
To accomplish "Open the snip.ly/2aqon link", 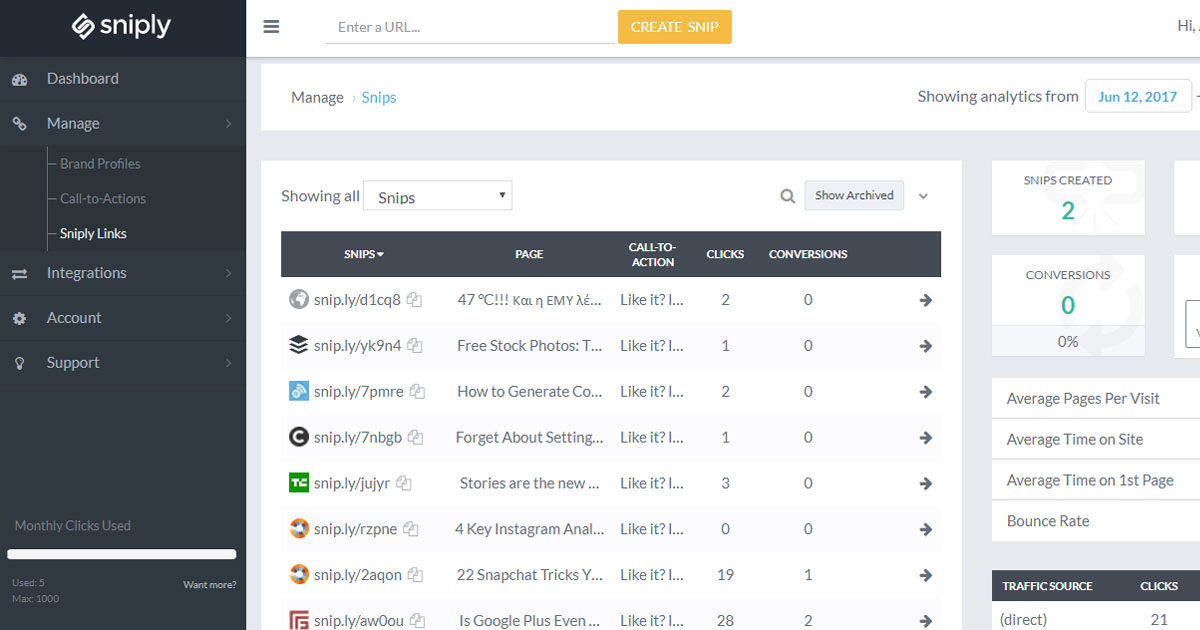I will click(358, 575).
